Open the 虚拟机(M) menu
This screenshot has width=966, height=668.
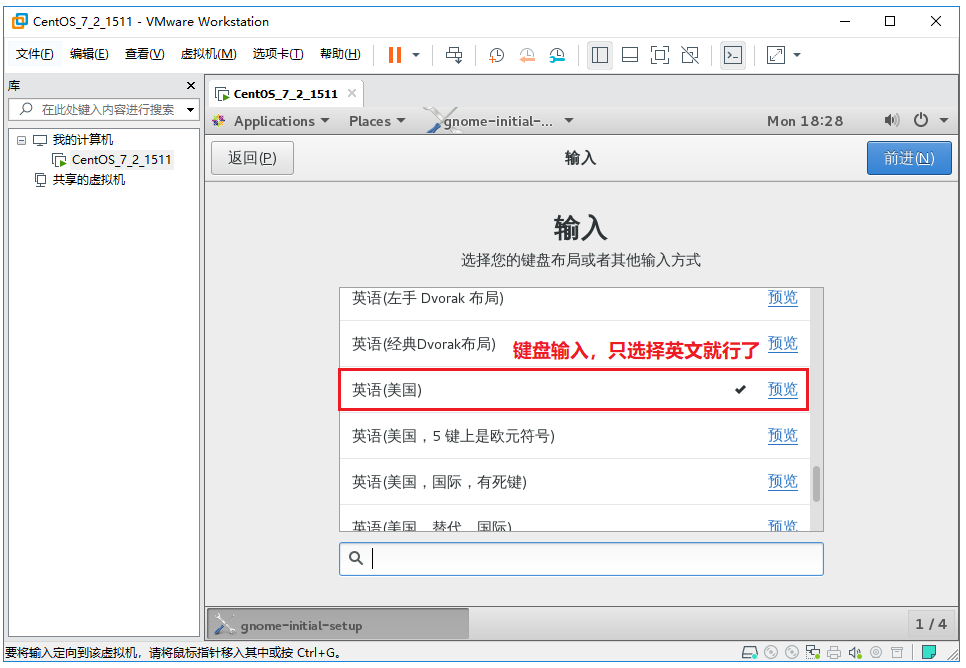coord(208,54)
